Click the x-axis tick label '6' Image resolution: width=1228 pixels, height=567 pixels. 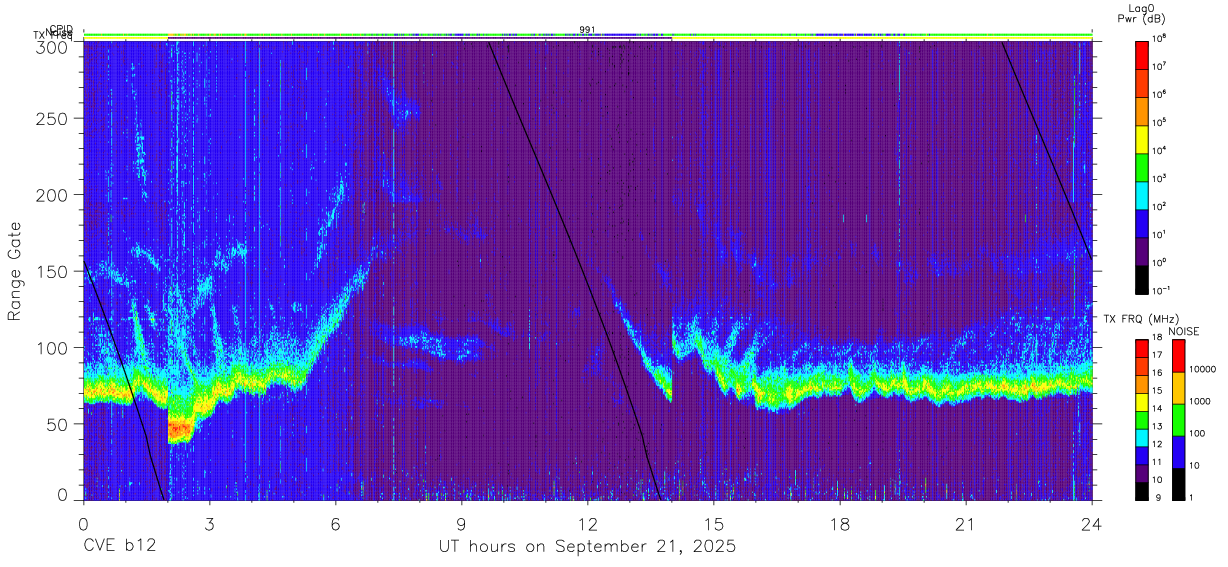[x=336, y=524]
